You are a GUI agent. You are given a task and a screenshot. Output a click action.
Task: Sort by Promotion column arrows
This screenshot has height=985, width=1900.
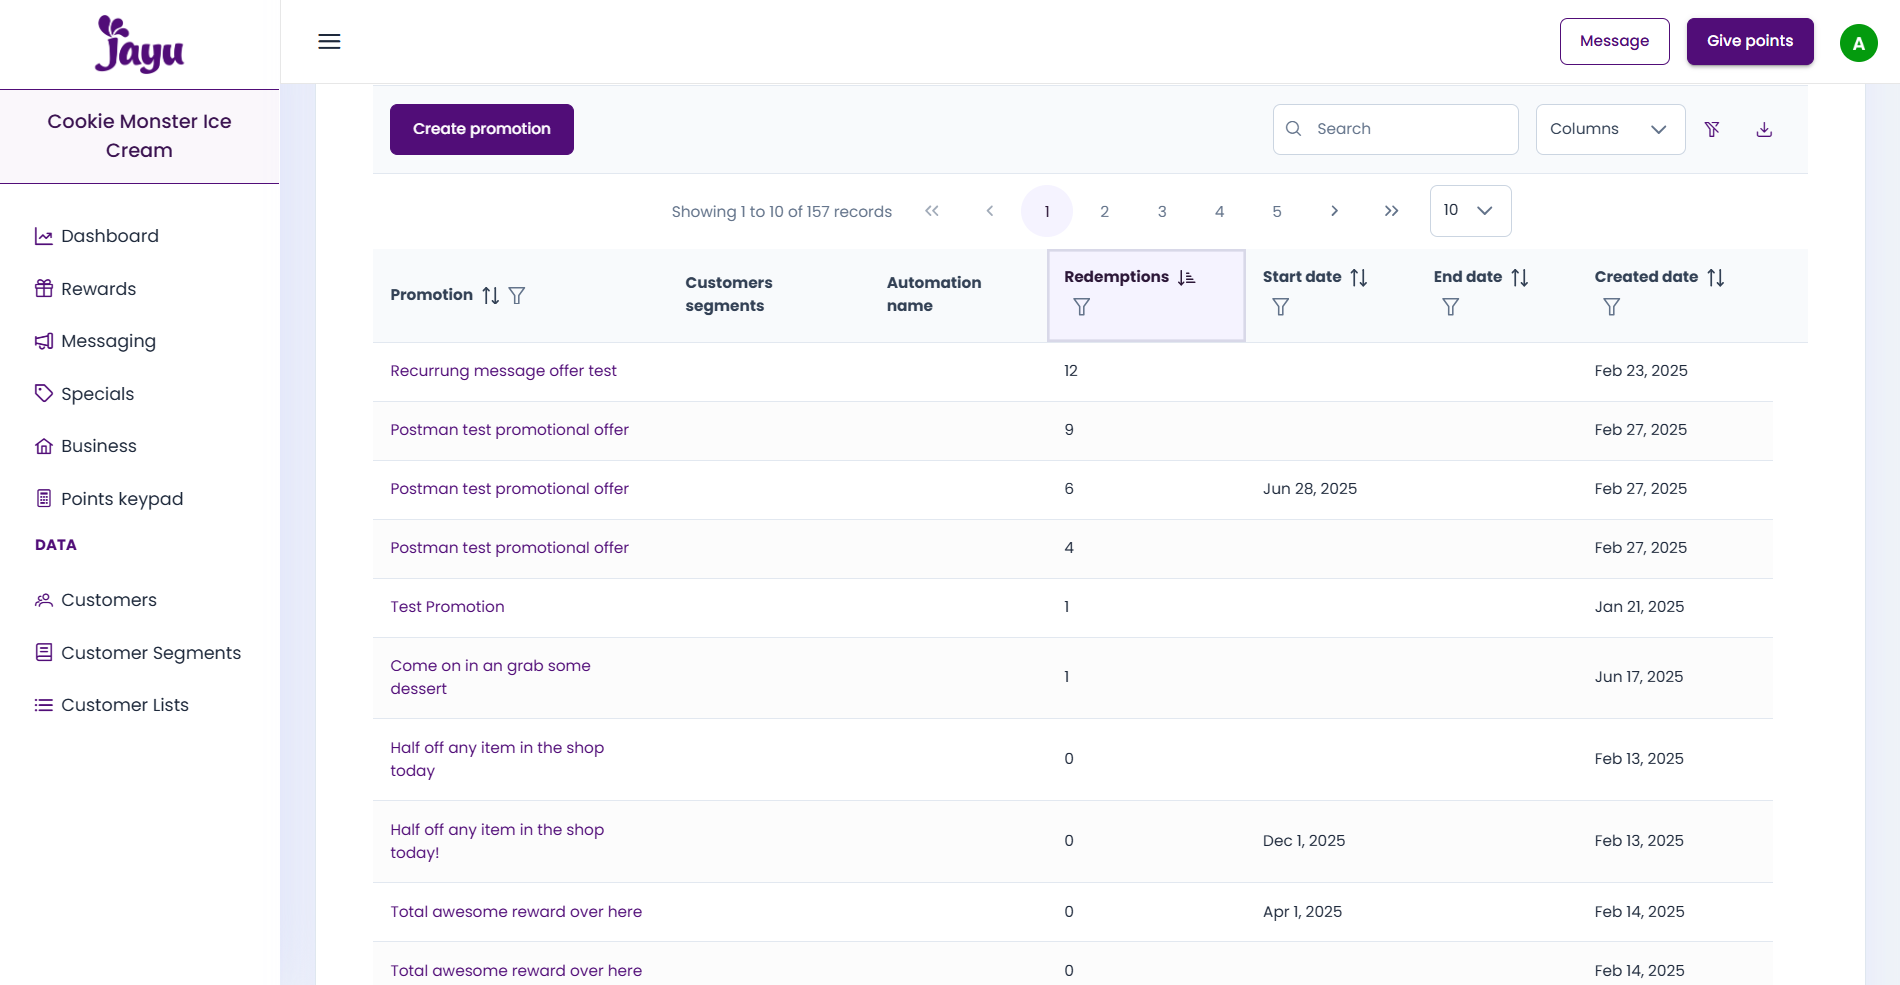490,295
